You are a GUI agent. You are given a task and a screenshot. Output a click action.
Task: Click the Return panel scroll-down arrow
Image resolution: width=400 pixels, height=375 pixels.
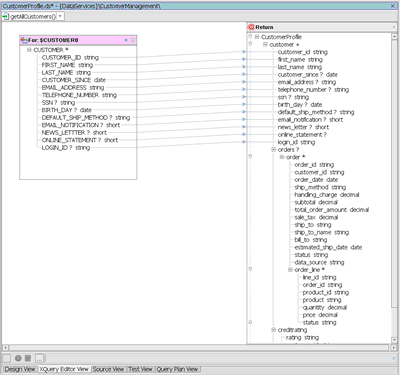394,340
